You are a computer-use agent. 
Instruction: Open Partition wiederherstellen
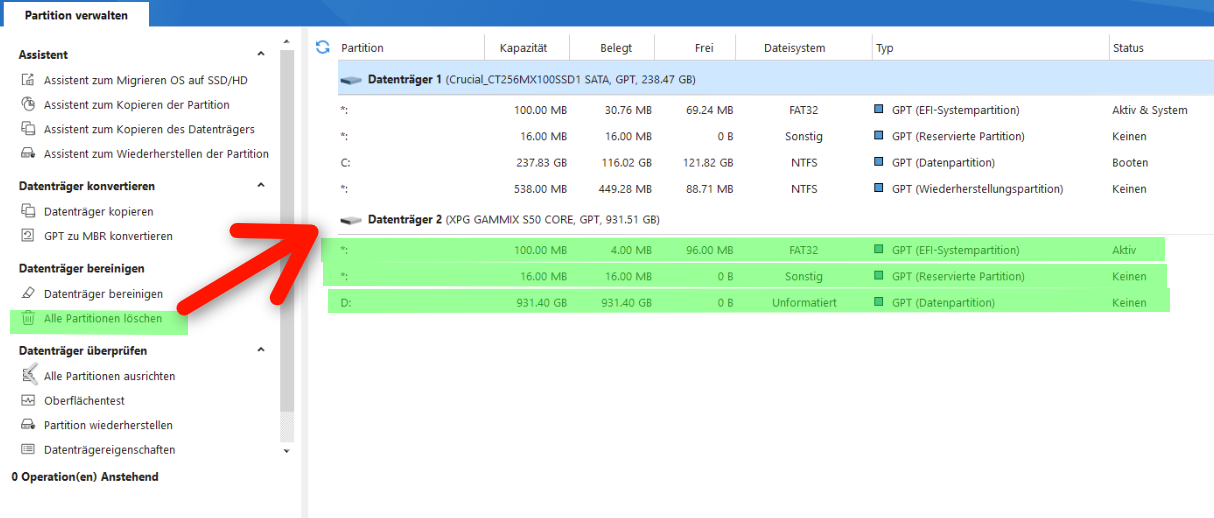(108, 425)
